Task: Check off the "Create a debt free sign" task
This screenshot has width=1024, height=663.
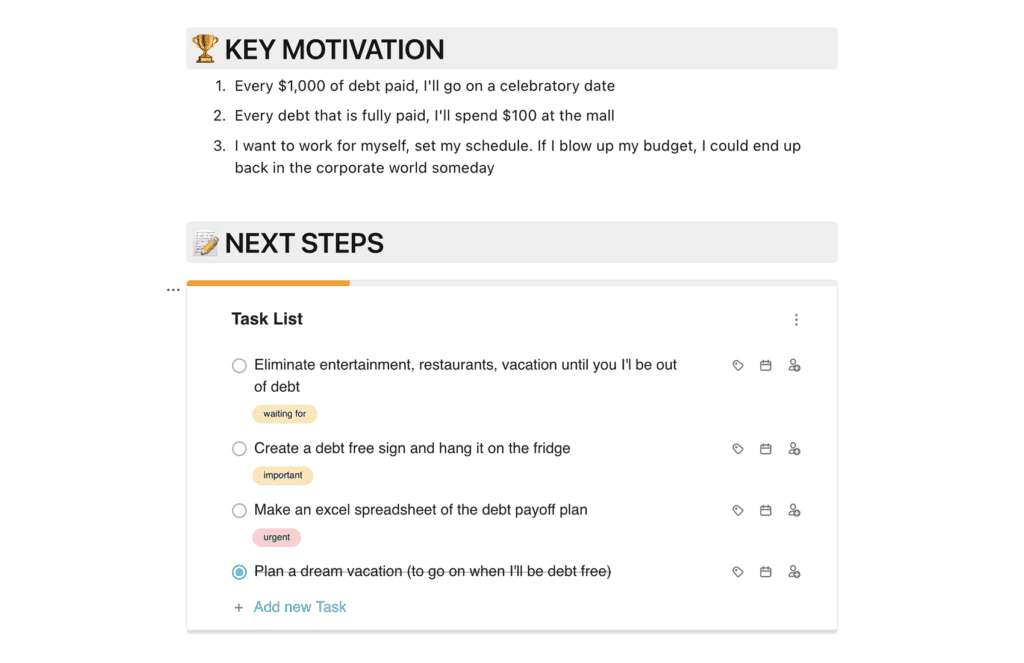Action: click(239, 448)
